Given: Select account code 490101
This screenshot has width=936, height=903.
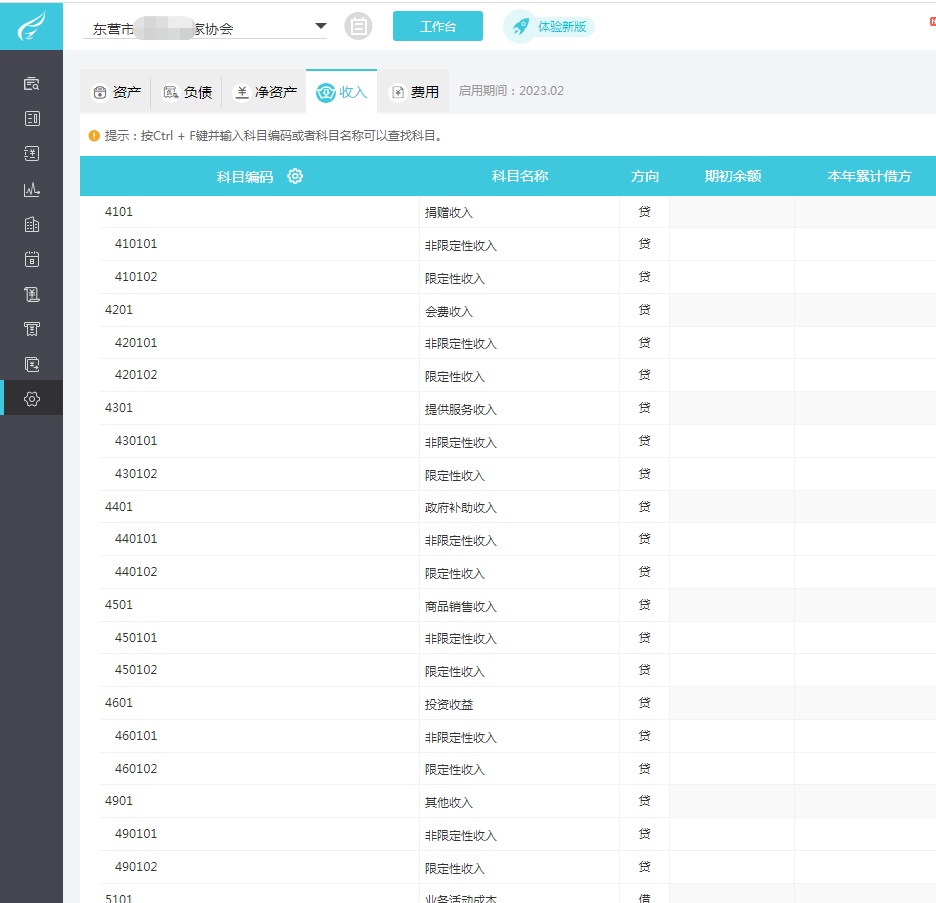Looking at the screenshot, I should [136, 834].
